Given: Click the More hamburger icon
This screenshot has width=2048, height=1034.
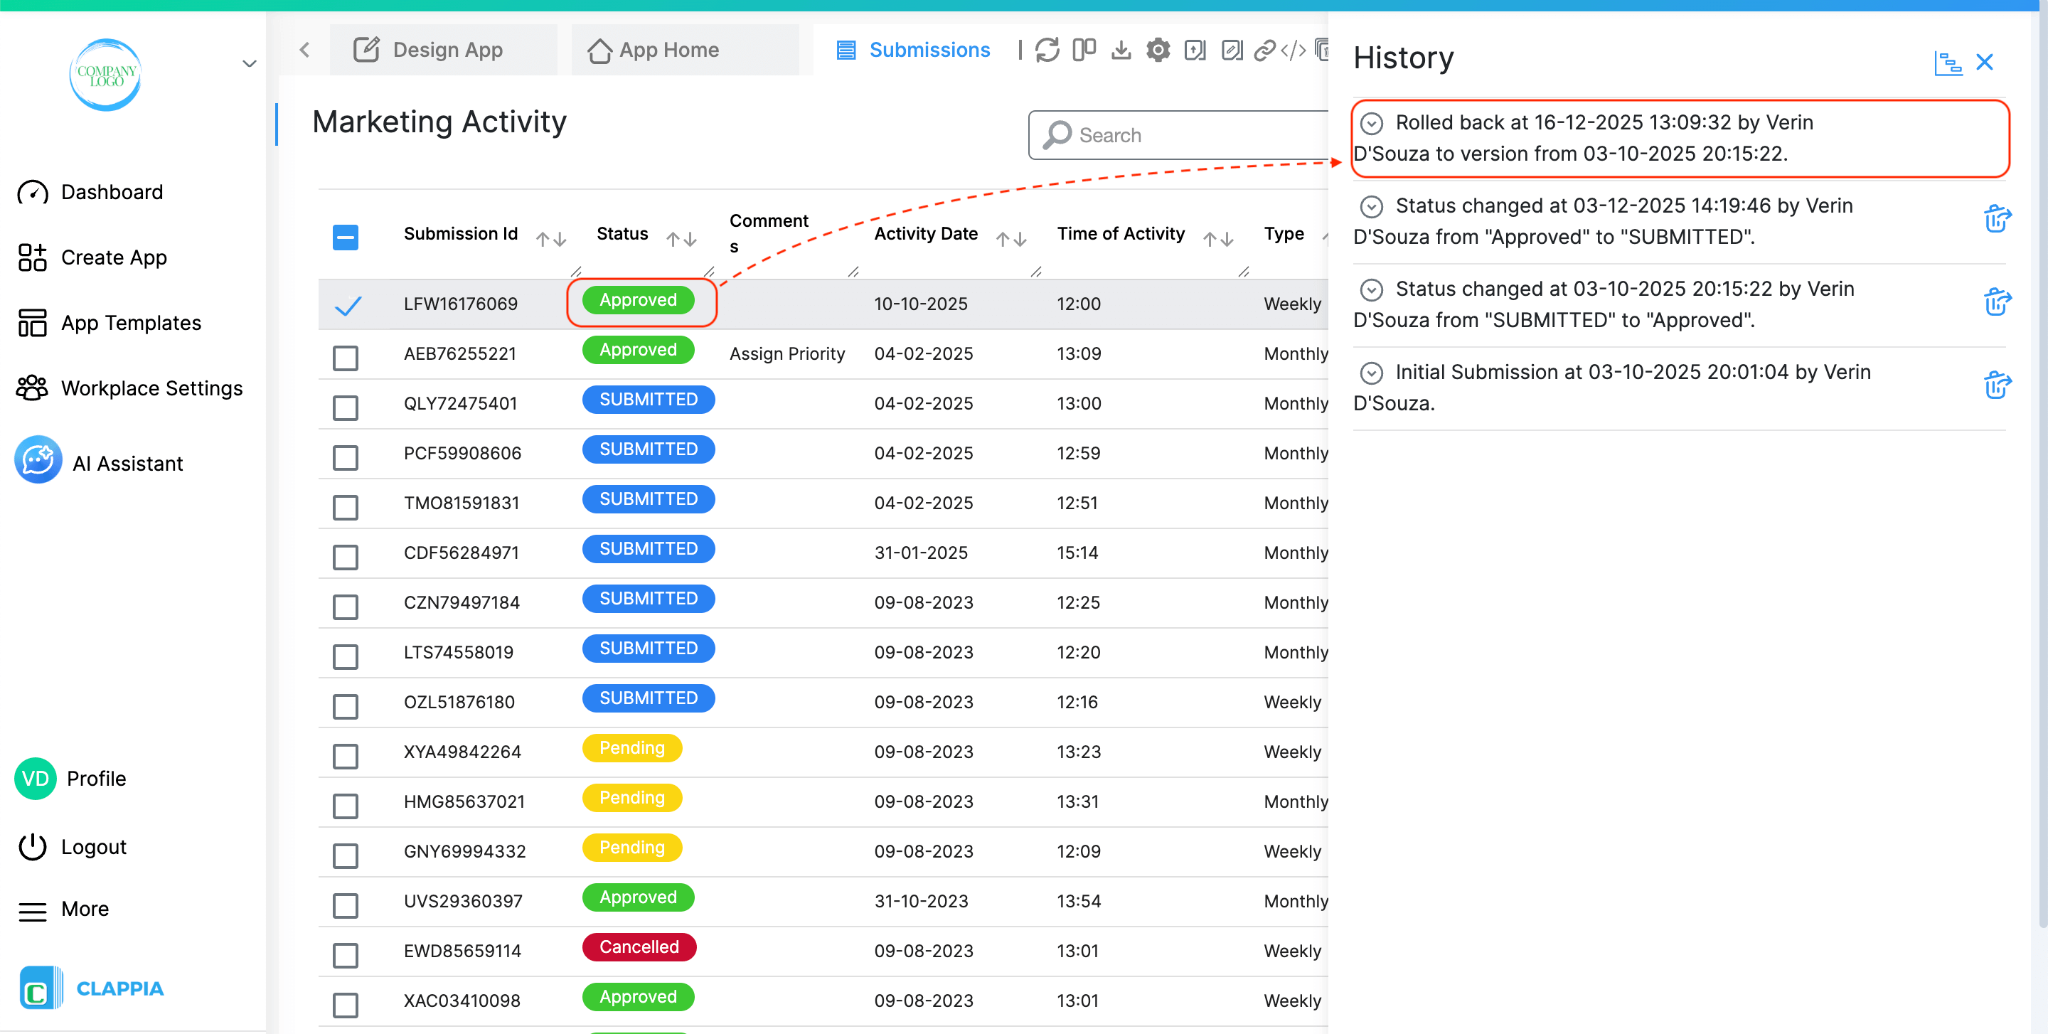Looking at the screenshot, I should (33, 911).
